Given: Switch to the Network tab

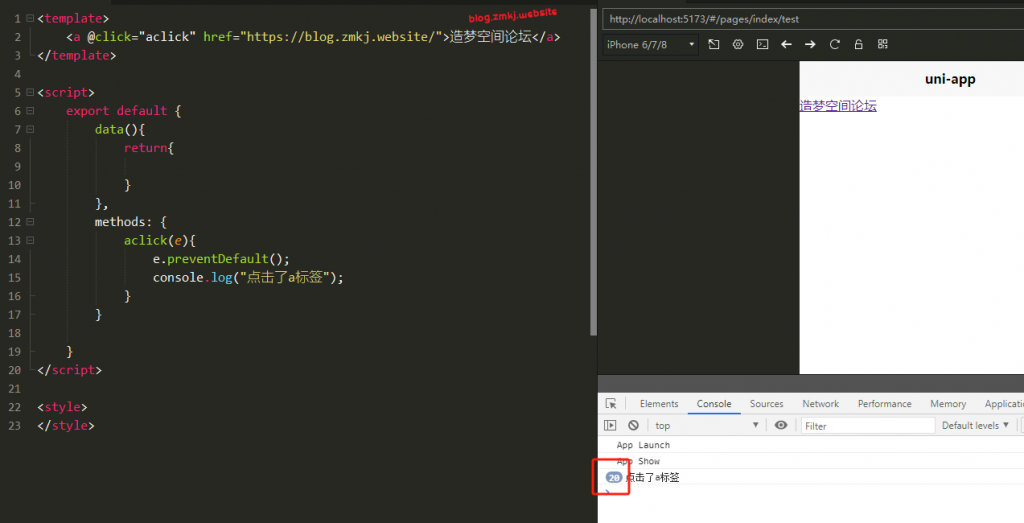Looking at the screenshot, I should 820,404.
